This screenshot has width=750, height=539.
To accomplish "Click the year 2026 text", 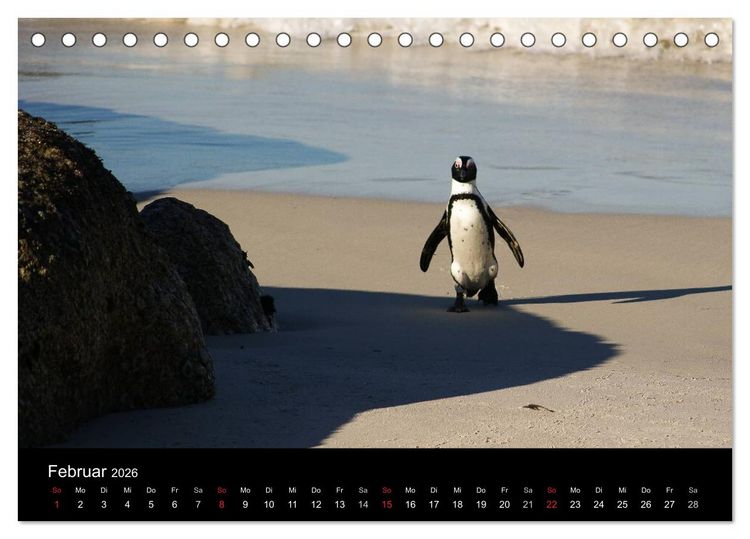I will (124, 473).
